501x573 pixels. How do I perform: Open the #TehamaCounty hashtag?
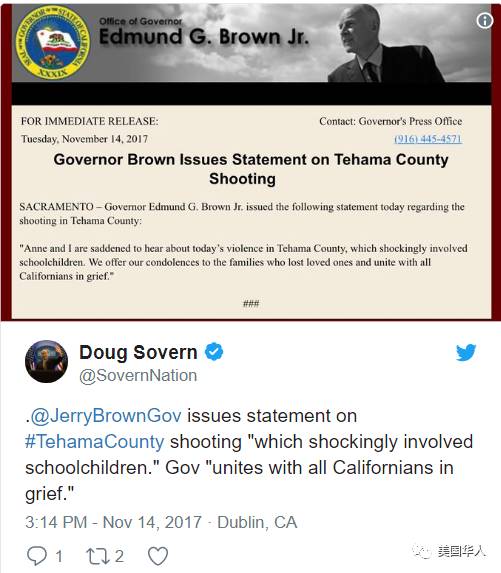point(95,442)
